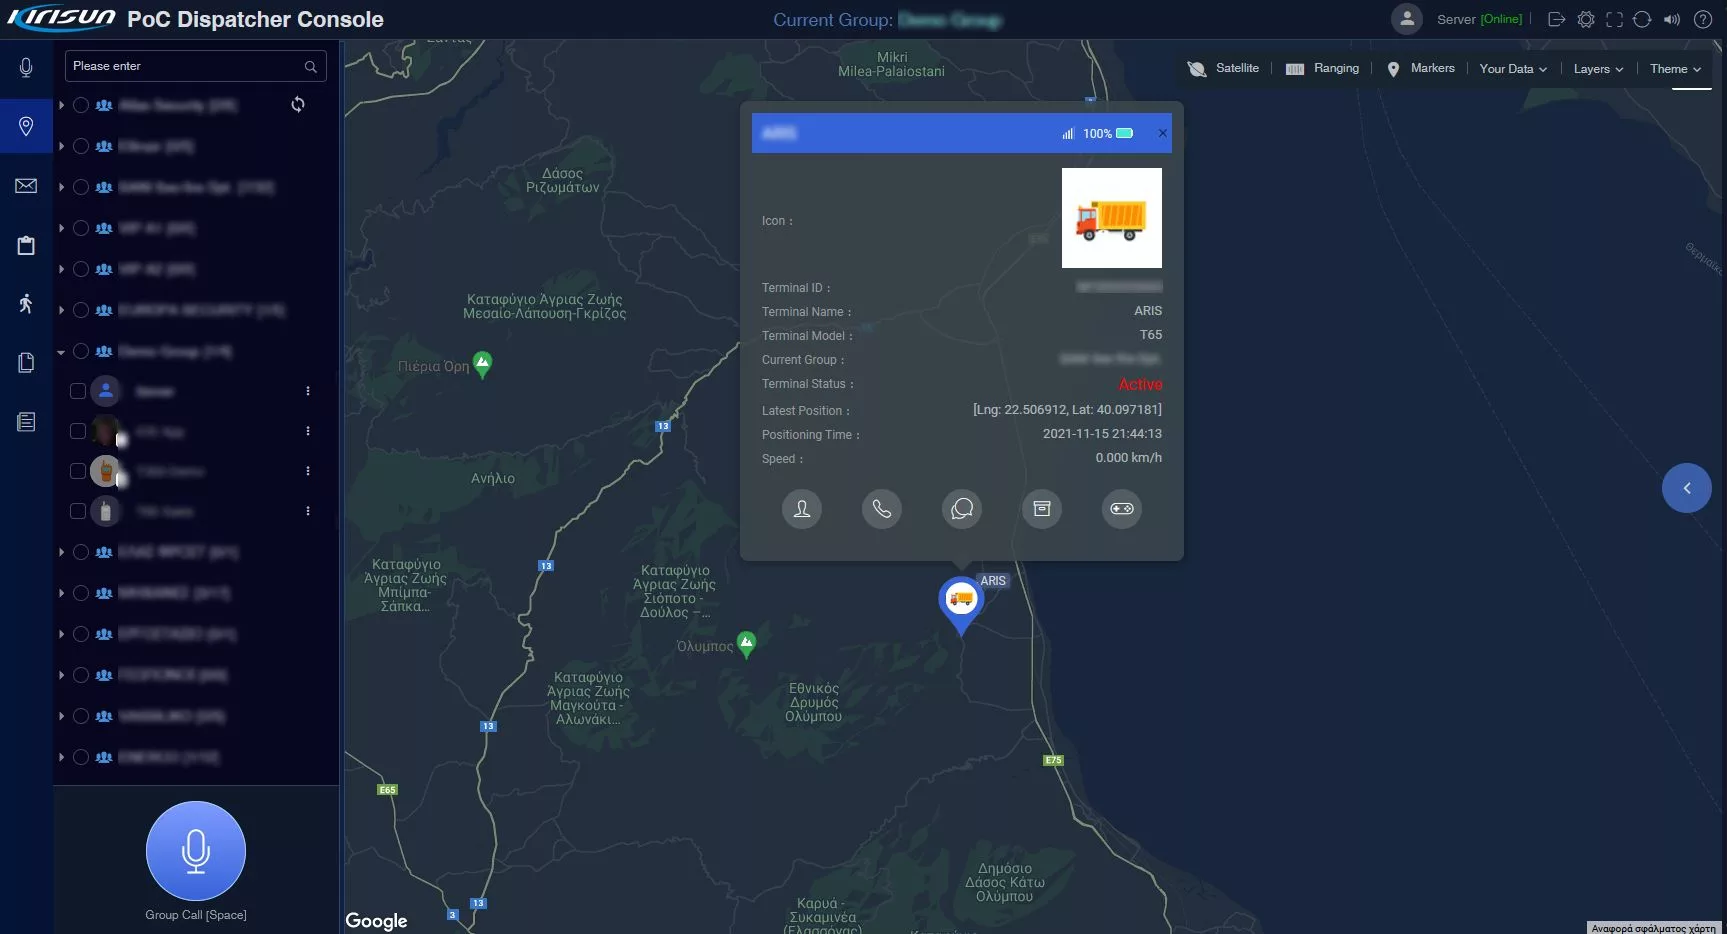Click the blue chevron side panel button

point(1687,488)
